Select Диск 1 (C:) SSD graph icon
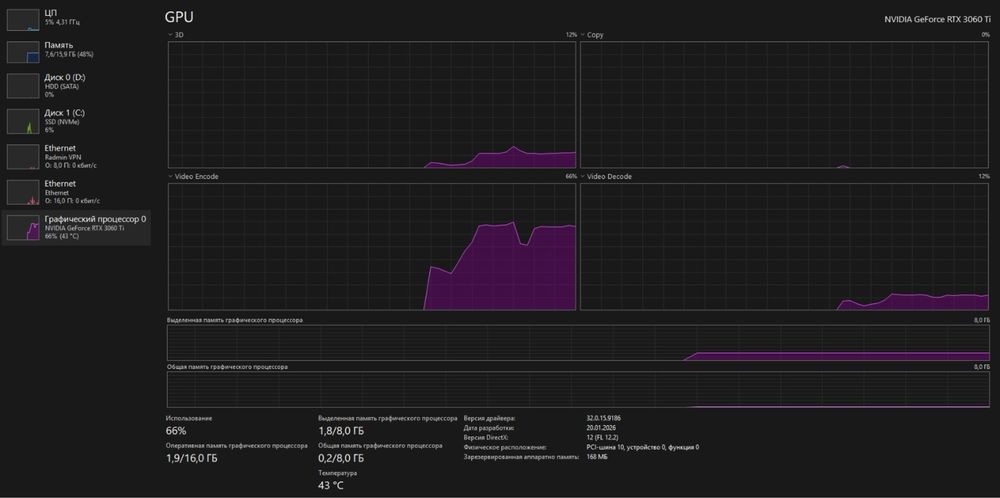1000x498 pixels. coord(23,121)
